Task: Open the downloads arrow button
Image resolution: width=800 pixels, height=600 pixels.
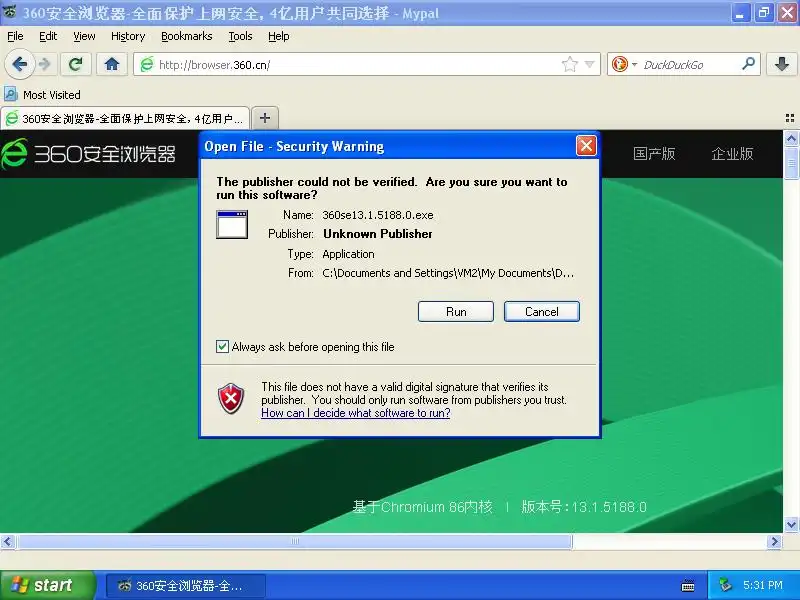Action: click(x=782, y=64)
